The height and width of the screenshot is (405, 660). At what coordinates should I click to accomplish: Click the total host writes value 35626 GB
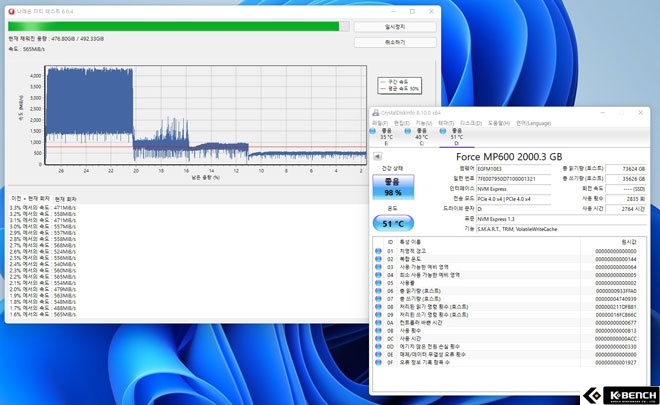[626, 179]
